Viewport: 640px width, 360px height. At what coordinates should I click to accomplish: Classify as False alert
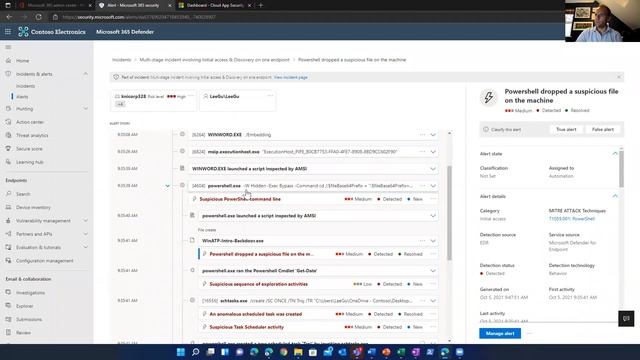pos(603,129)
